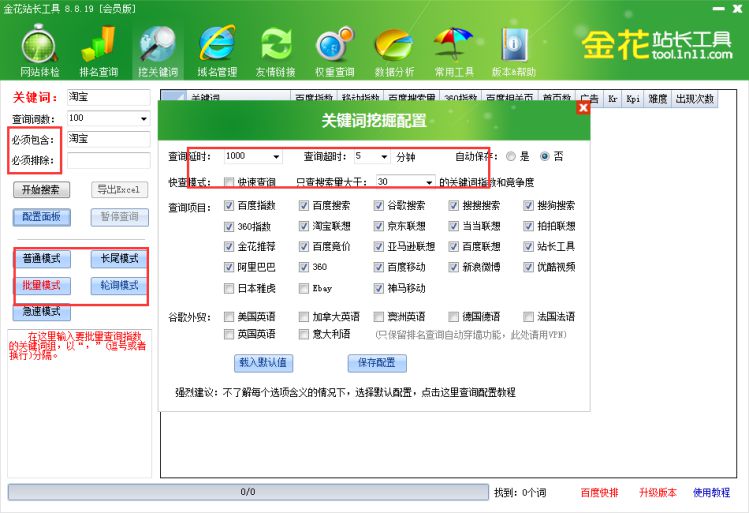The image size is (749, 513).
Task: Click the 开始搜索 button
Action: point(41,190)
